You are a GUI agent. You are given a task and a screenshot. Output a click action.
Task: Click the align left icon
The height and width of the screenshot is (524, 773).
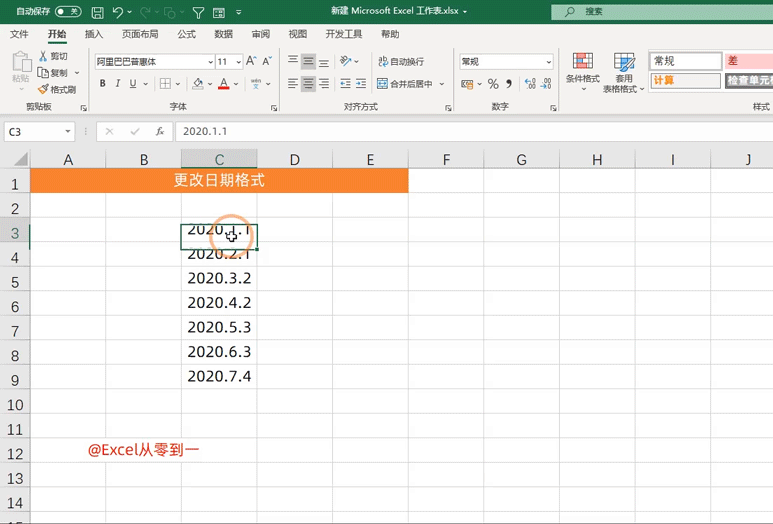tap(293, 83)
